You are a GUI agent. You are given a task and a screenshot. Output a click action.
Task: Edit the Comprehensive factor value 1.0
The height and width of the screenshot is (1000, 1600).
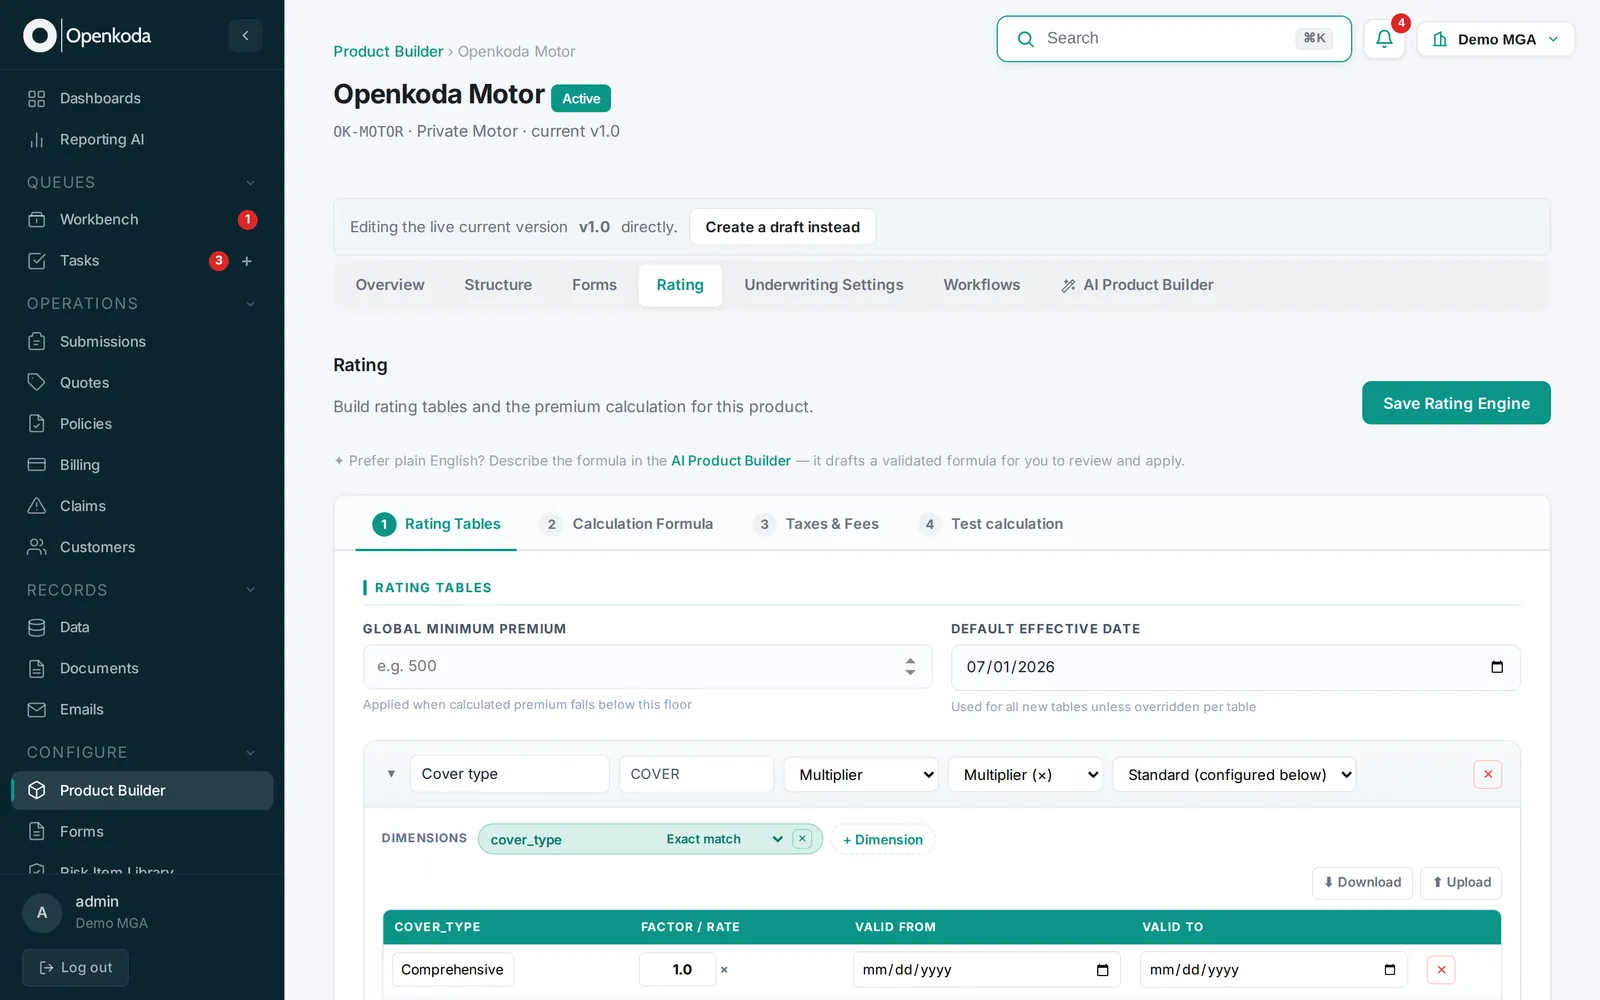(678, 969)
